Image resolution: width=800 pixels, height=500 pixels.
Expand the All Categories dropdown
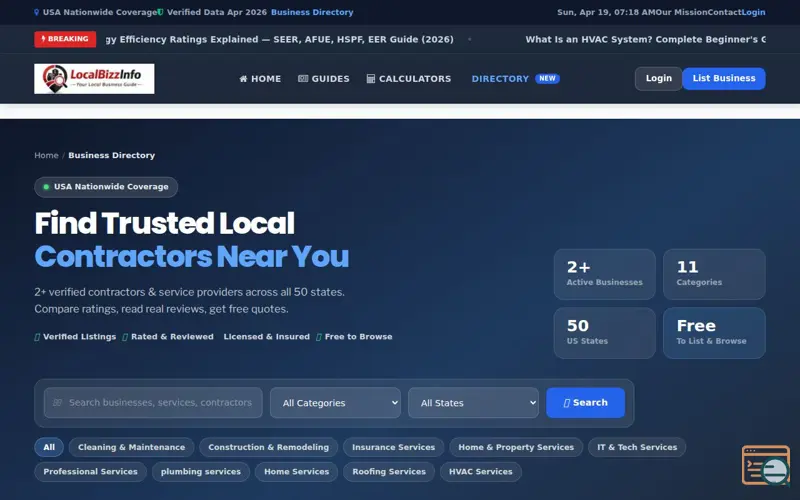click(x=335, y=403)
